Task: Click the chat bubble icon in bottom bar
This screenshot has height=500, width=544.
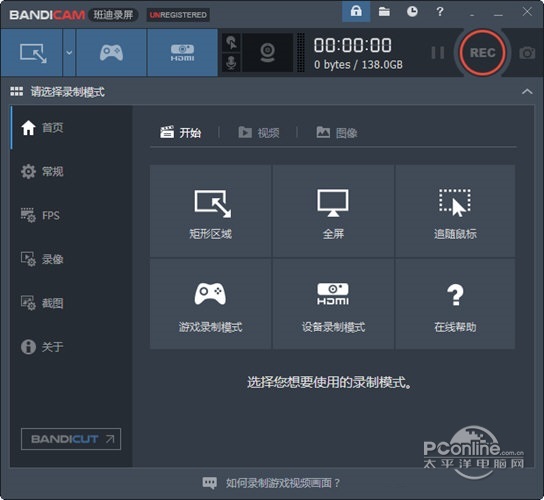Action: 210,483
